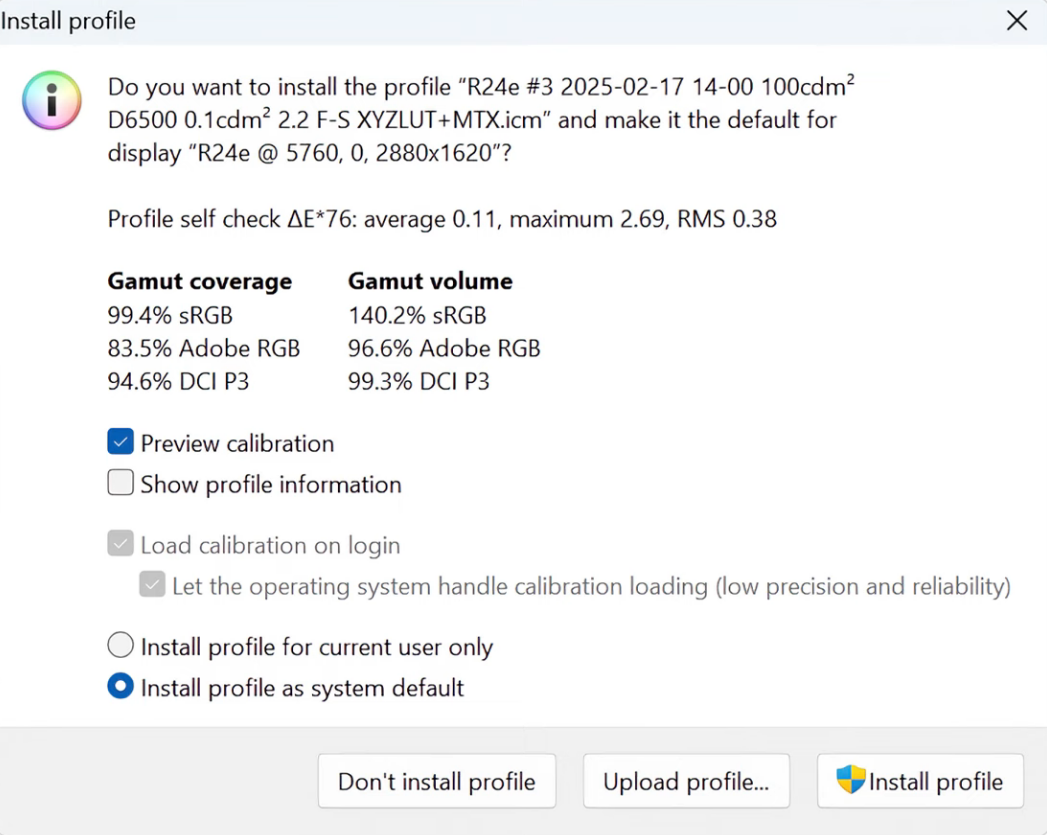Click the Profile self check ΔE*76 line
Image resolution: width=1047 pixels, height=835 pixels.
click(442, 219)
